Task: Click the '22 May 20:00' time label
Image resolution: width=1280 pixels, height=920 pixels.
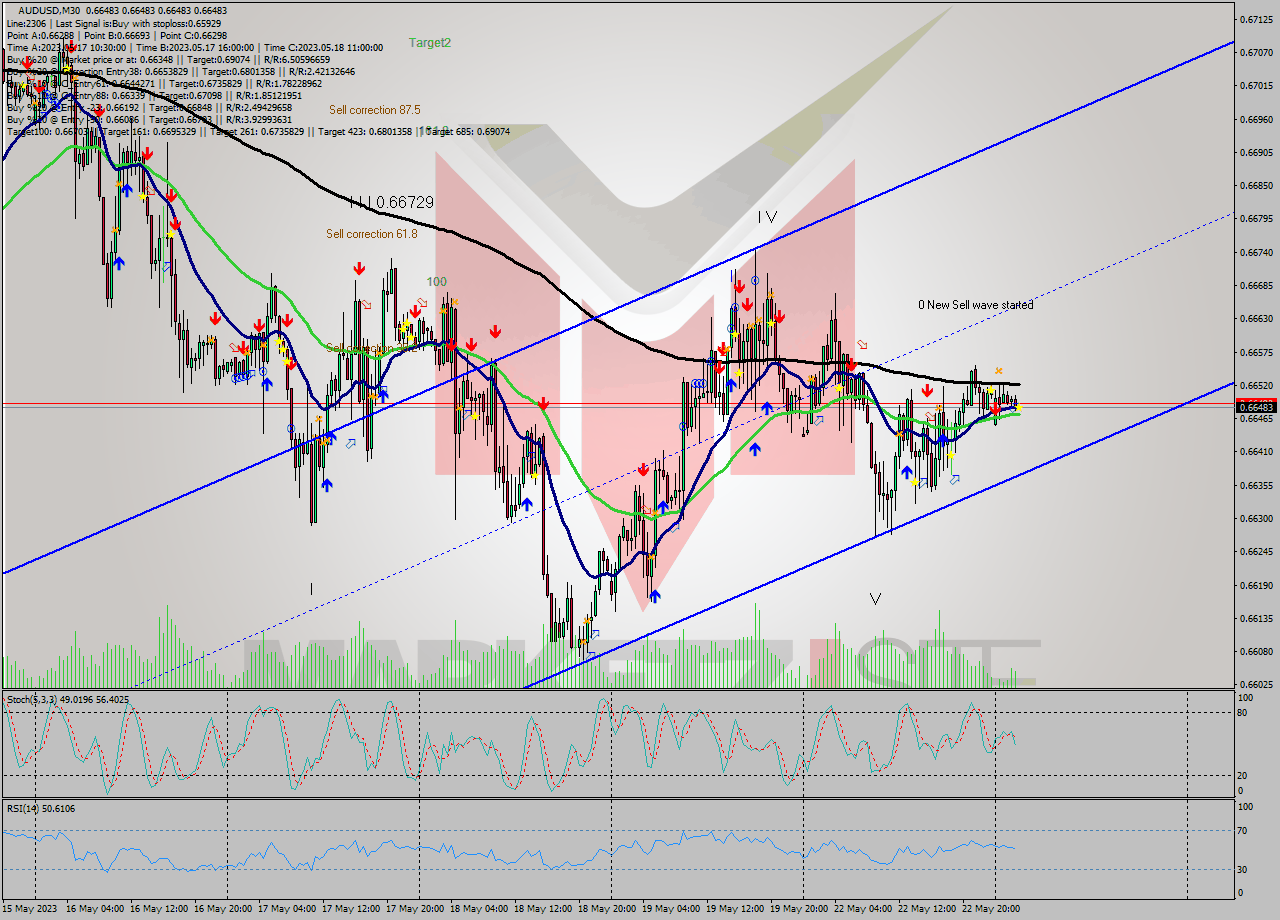Action: pyautogui.click(x=991, y=909)
